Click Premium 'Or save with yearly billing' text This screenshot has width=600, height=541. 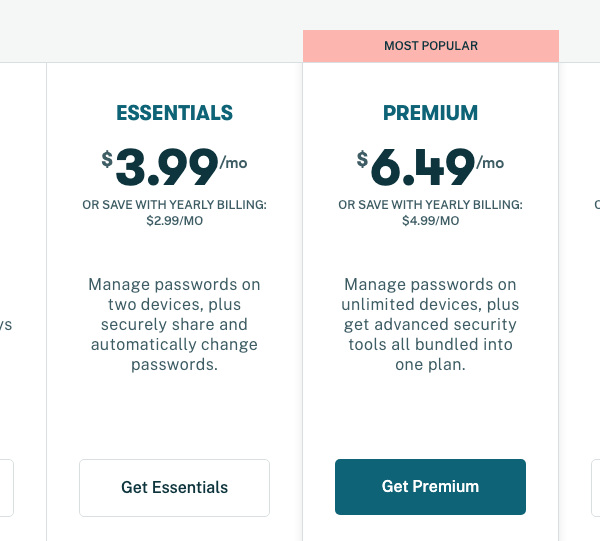[x=430, y=205]
